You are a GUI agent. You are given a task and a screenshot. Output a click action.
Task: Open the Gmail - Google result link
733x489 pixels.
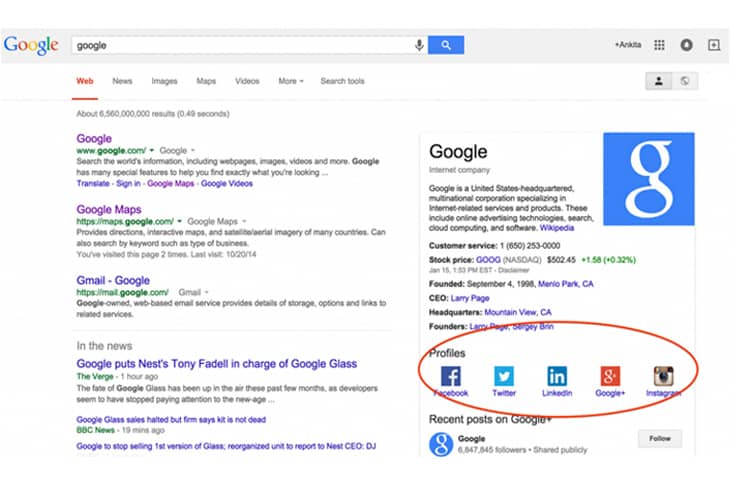tap(113, 281)
